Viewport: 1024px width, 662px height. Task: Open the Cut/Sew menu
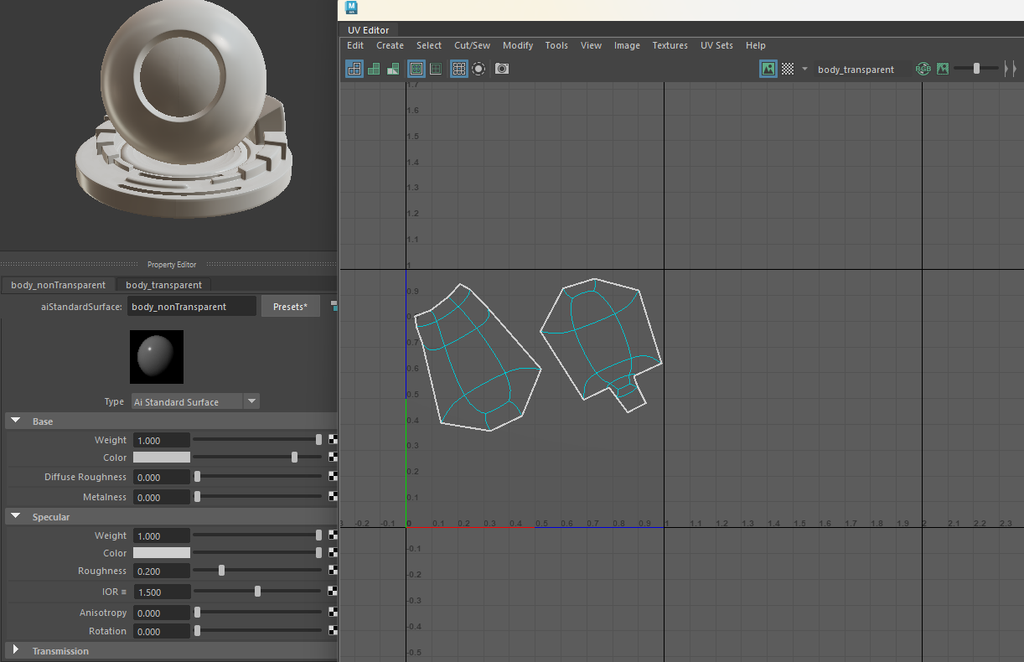coord(471,45)
